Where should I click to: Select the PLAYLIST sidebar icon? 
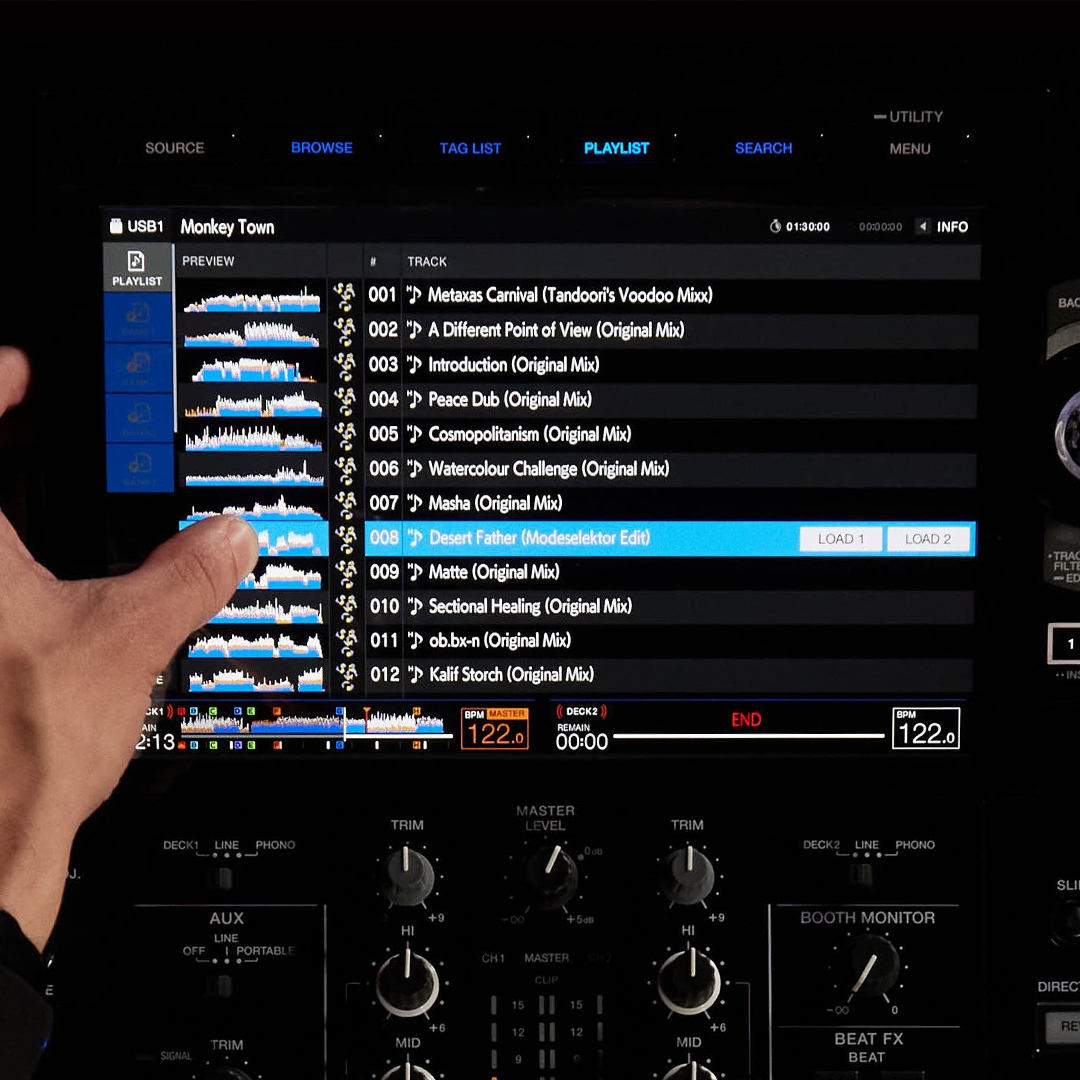tap(137, 268)
